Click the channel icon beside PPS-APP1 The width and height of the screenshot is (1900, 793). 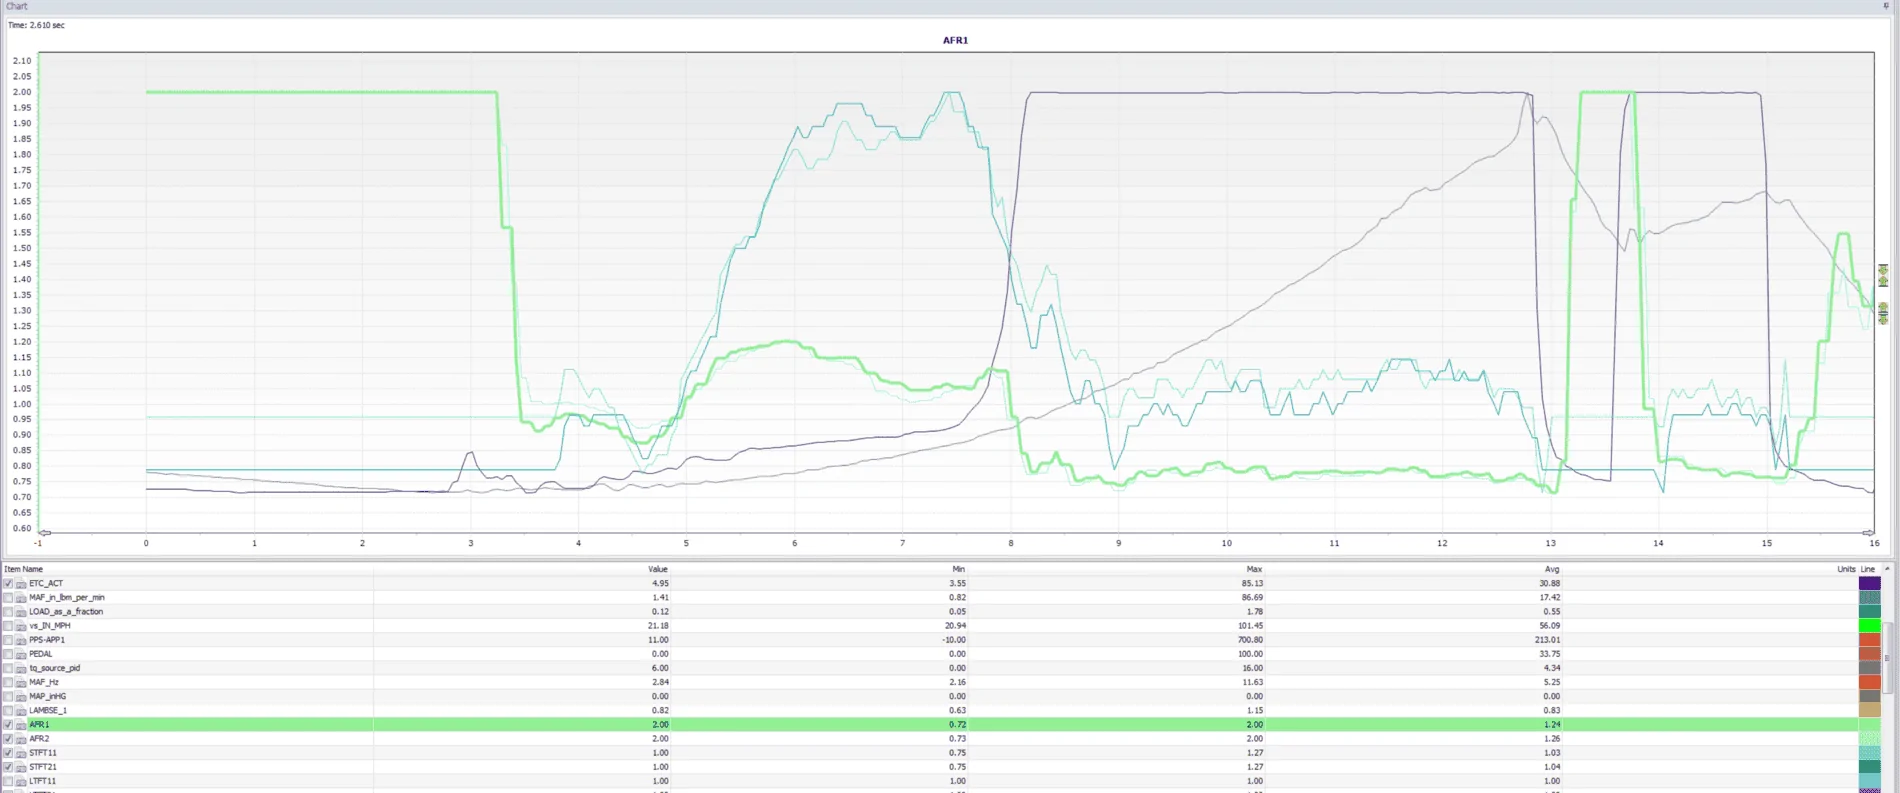(21, 639)
